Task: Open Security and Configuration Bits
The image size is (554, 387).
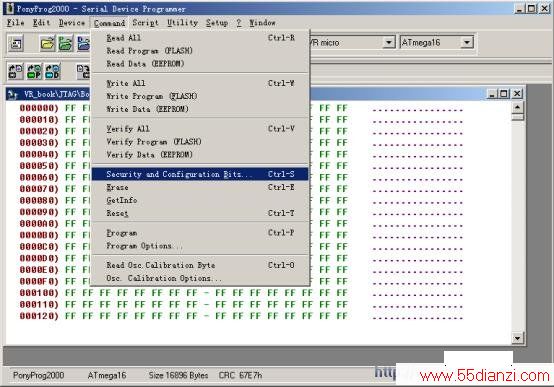Action: pyautogui.click(x=200, y=174)
